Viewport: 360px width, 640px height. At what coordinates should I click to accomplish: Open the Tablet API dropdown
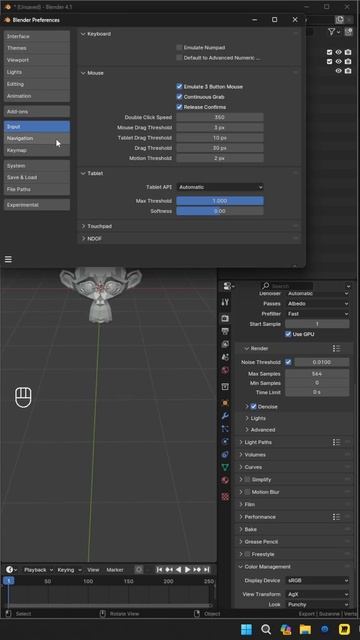pos(220,187)
